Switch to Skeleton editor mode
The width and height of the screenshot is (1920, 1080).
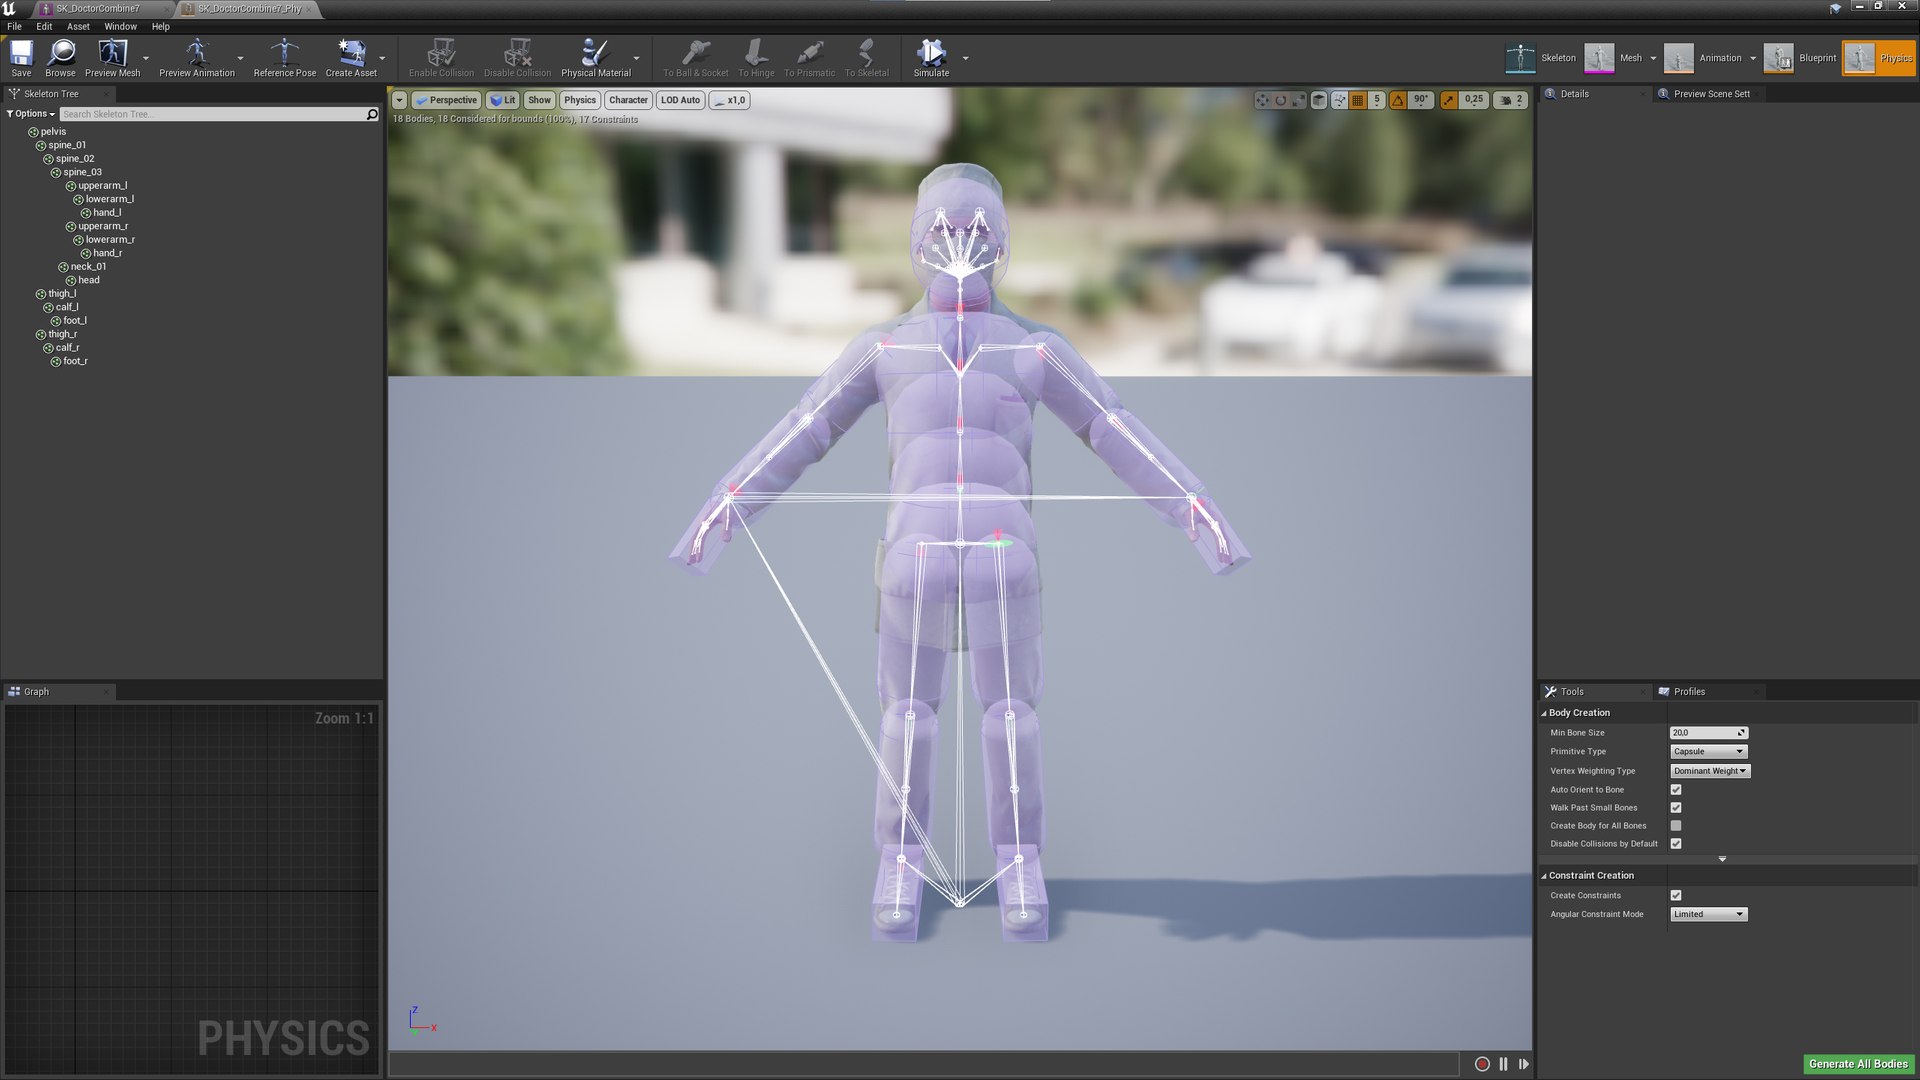(x=1541, y=58)
